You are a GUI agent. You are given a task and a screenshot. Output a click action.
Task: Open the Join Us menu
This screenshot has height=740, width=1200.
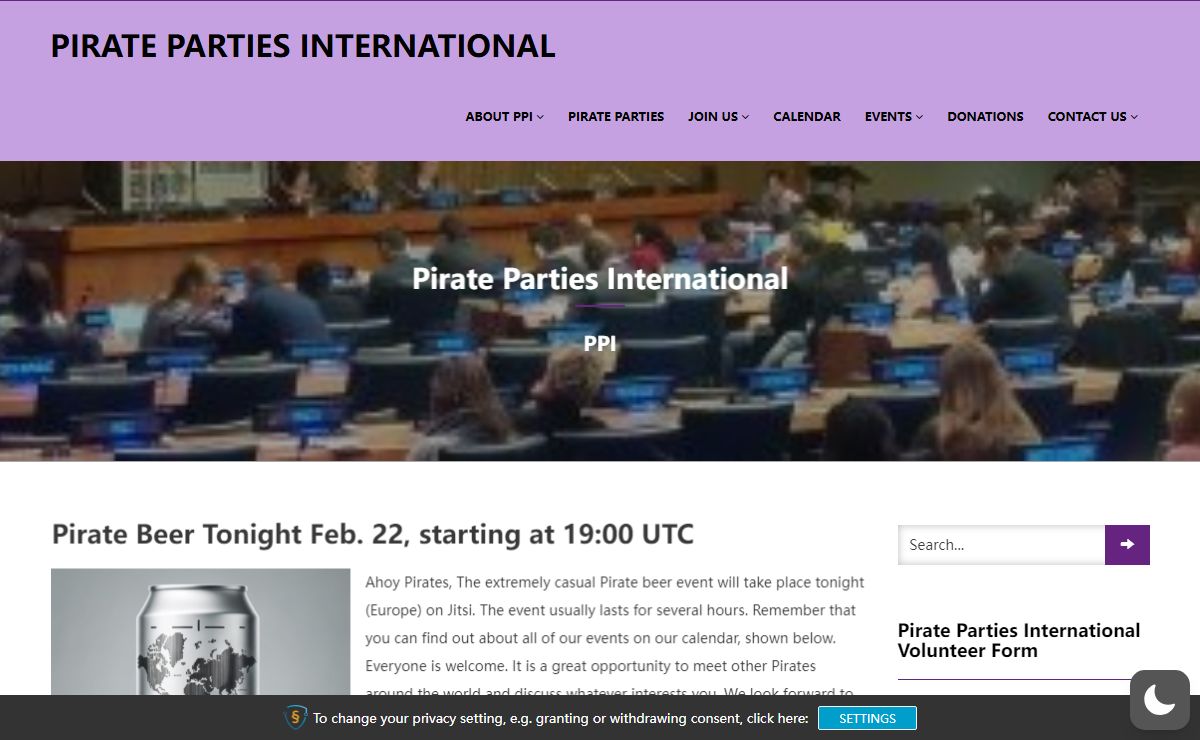click(718, 117)
